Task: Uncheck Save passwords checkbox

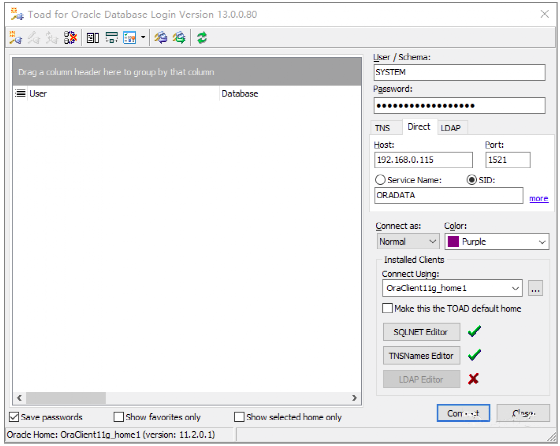Action: [x=14, y=417]
